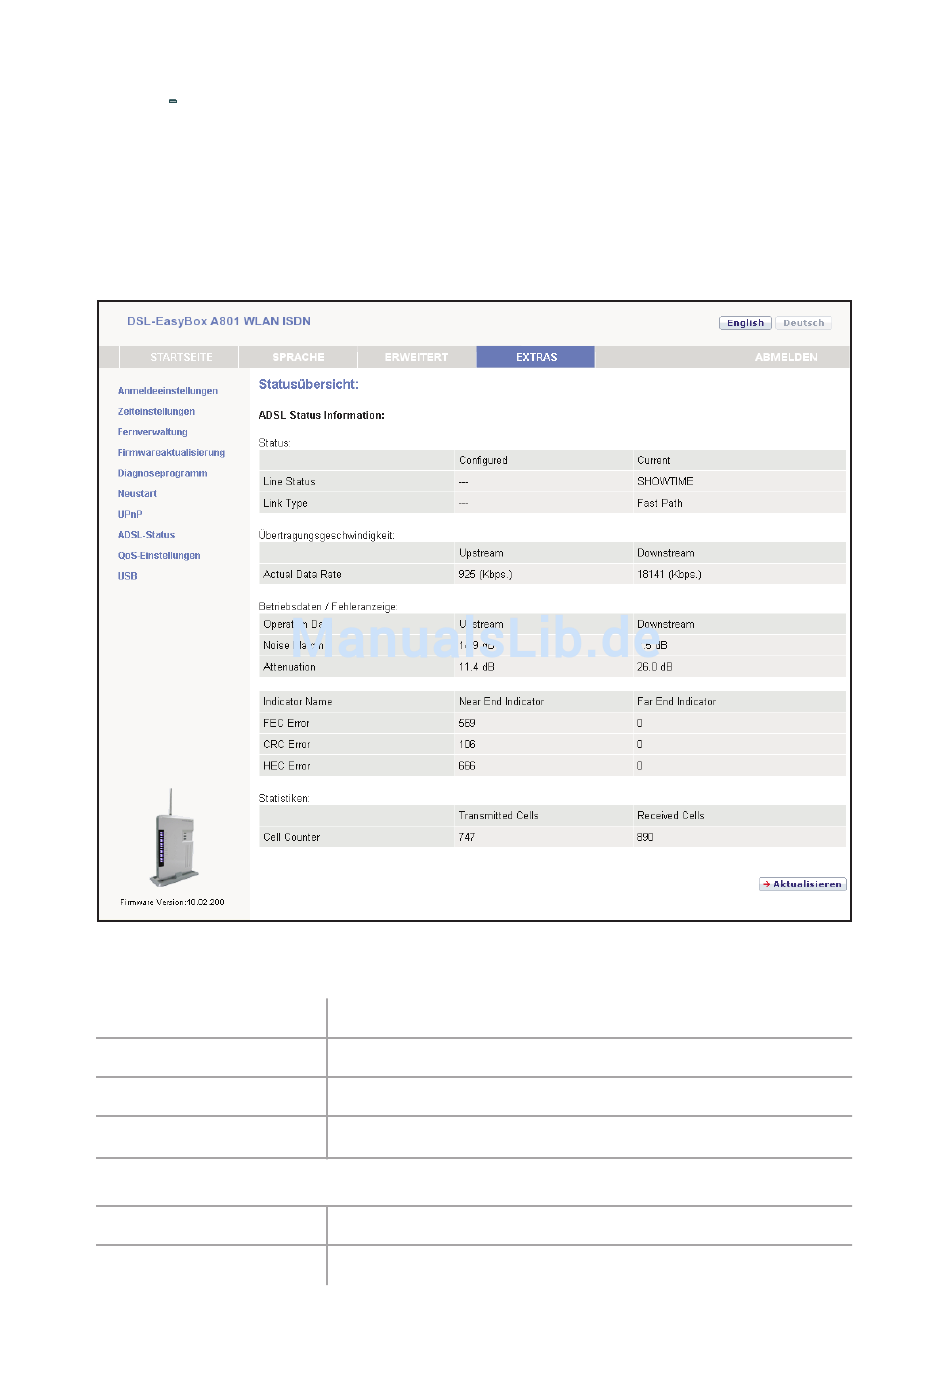Open Fernverwaltung in sidebar
The height and width of the screenshot is (1383, 950).
click(x=152, y=432)
